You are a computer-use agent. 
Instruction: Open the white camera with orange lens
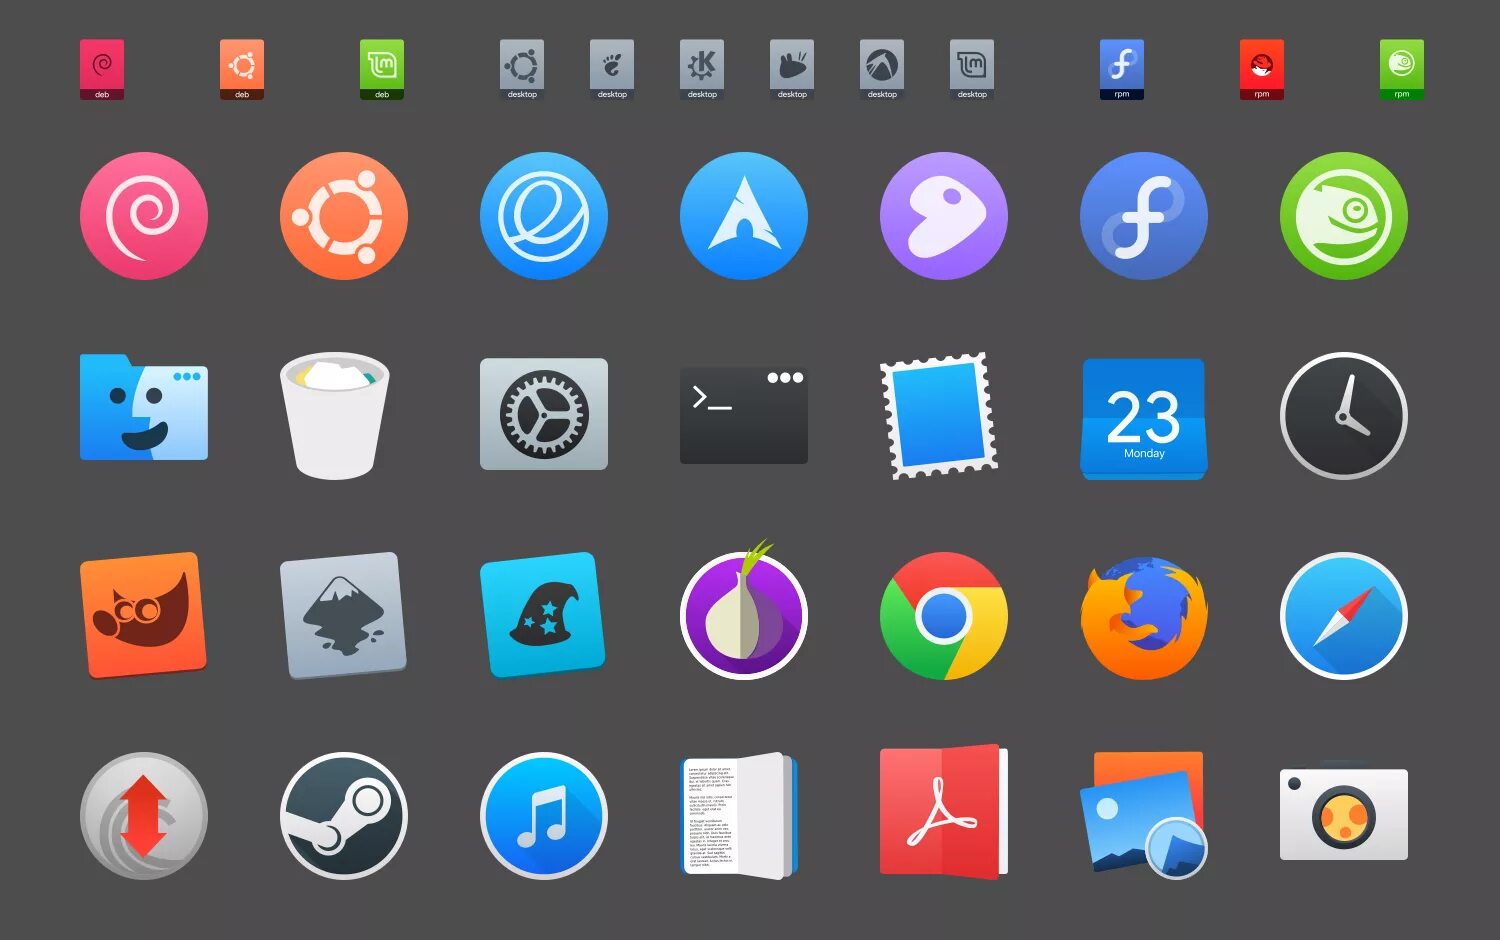(x=1344, y=813)
